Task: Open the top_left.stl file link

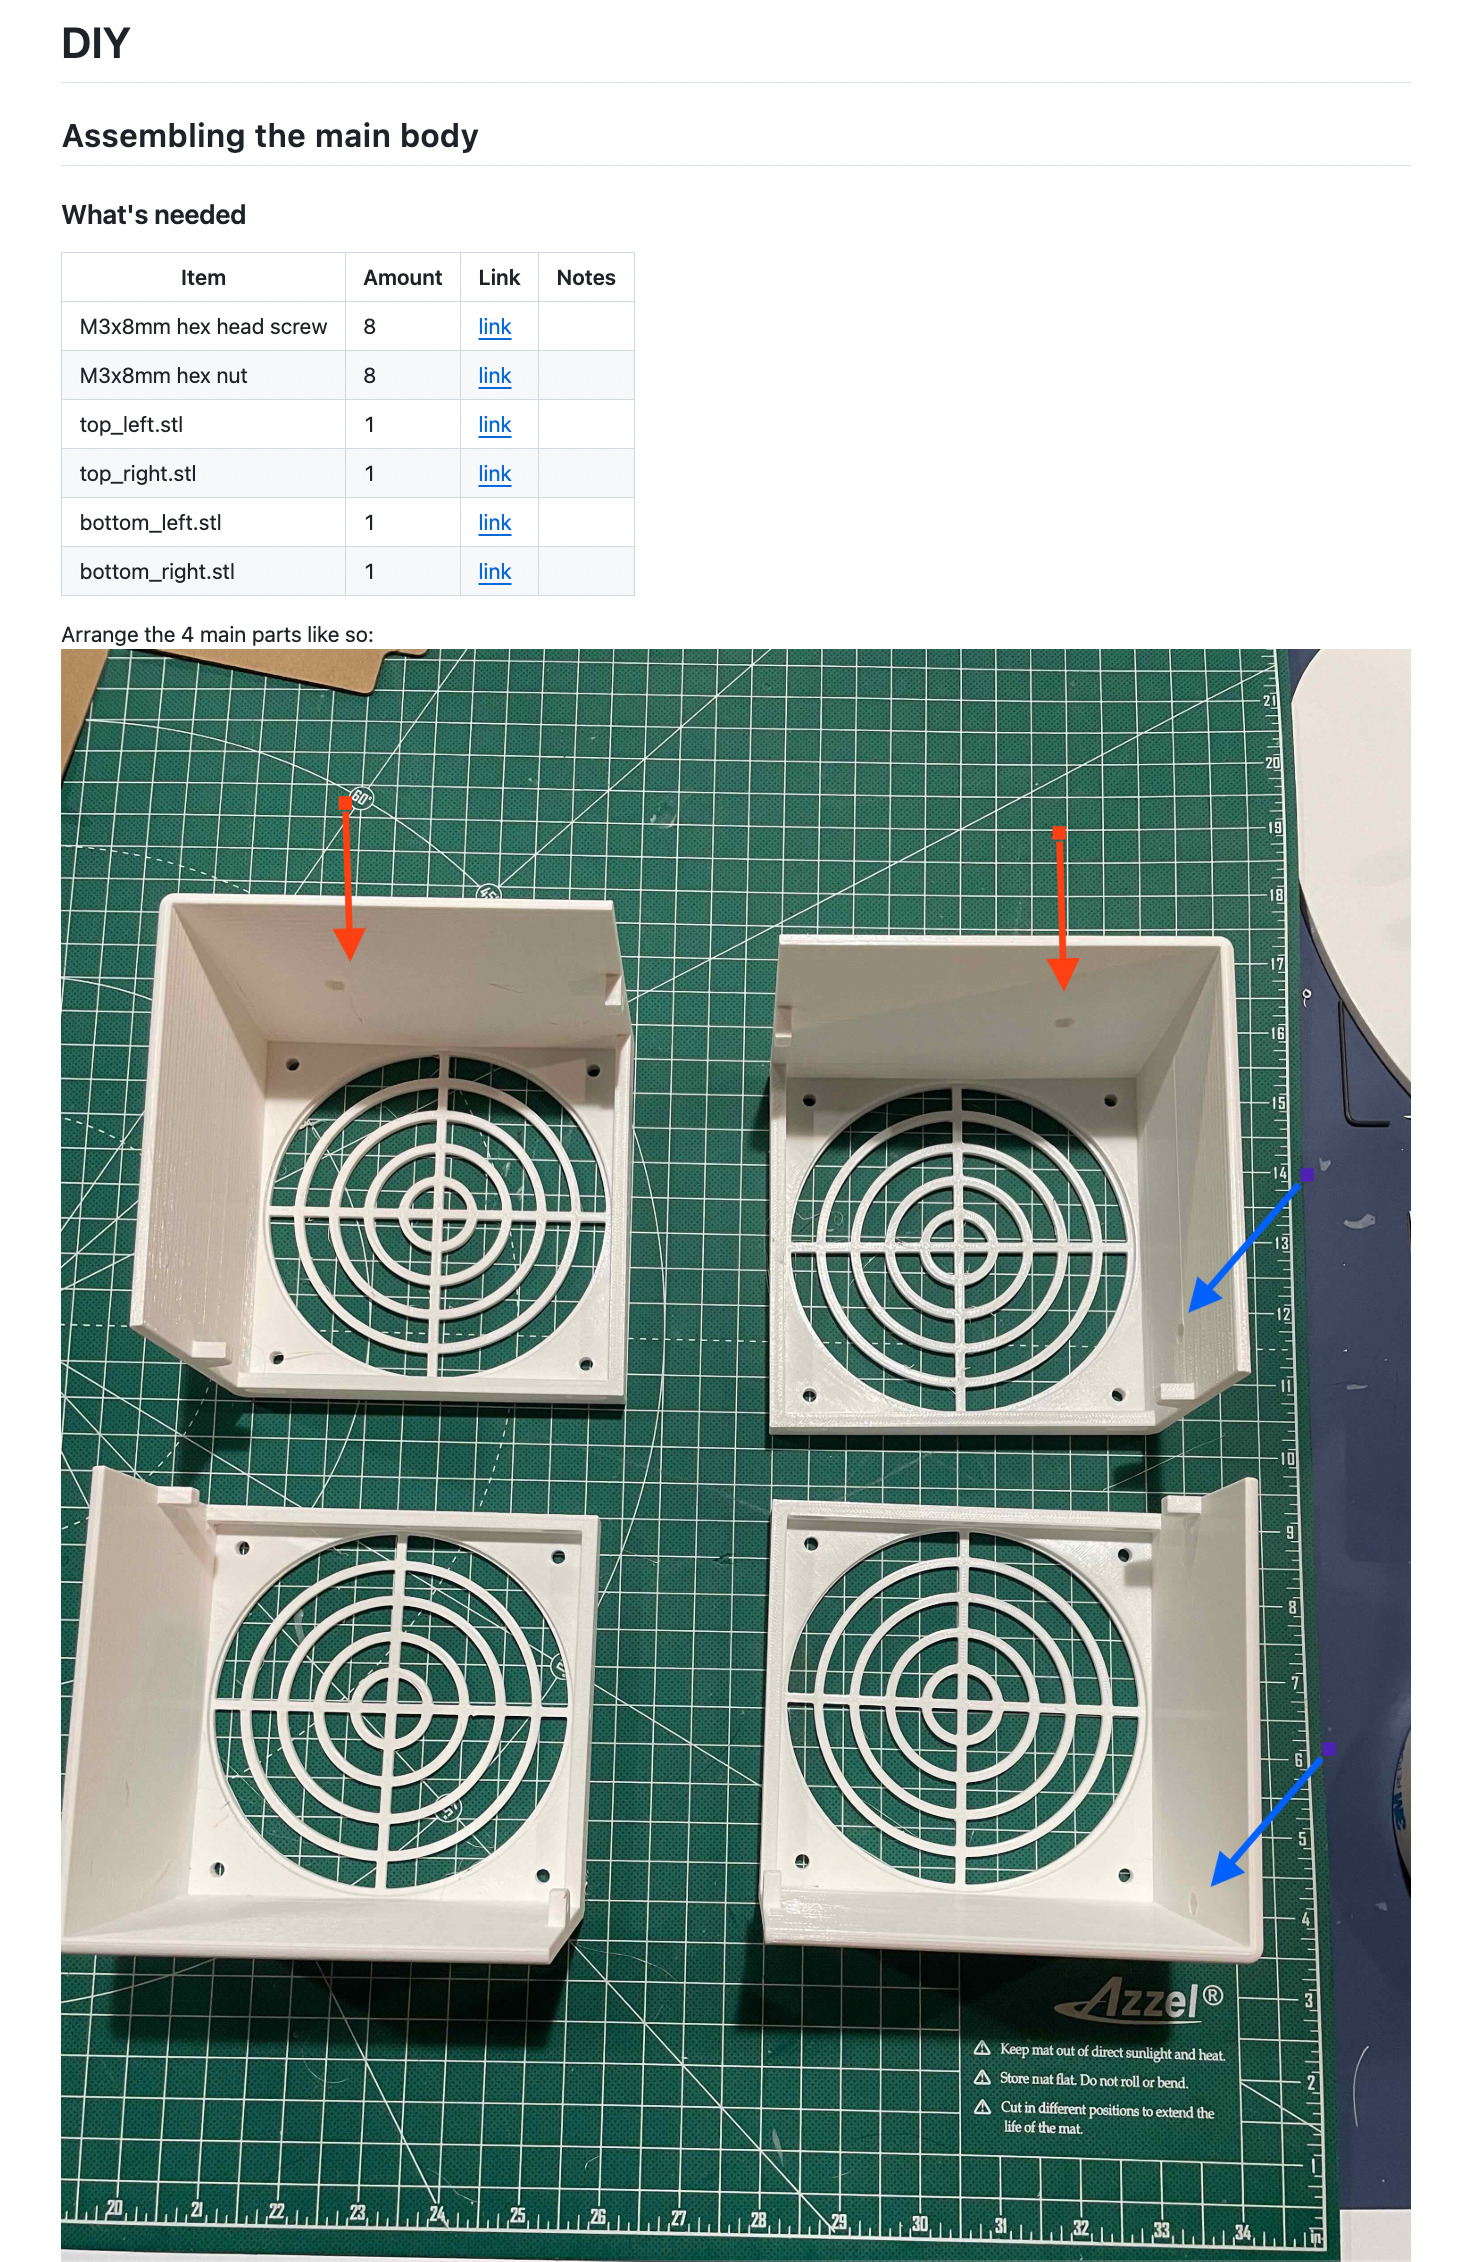Action: coord(494,425)
